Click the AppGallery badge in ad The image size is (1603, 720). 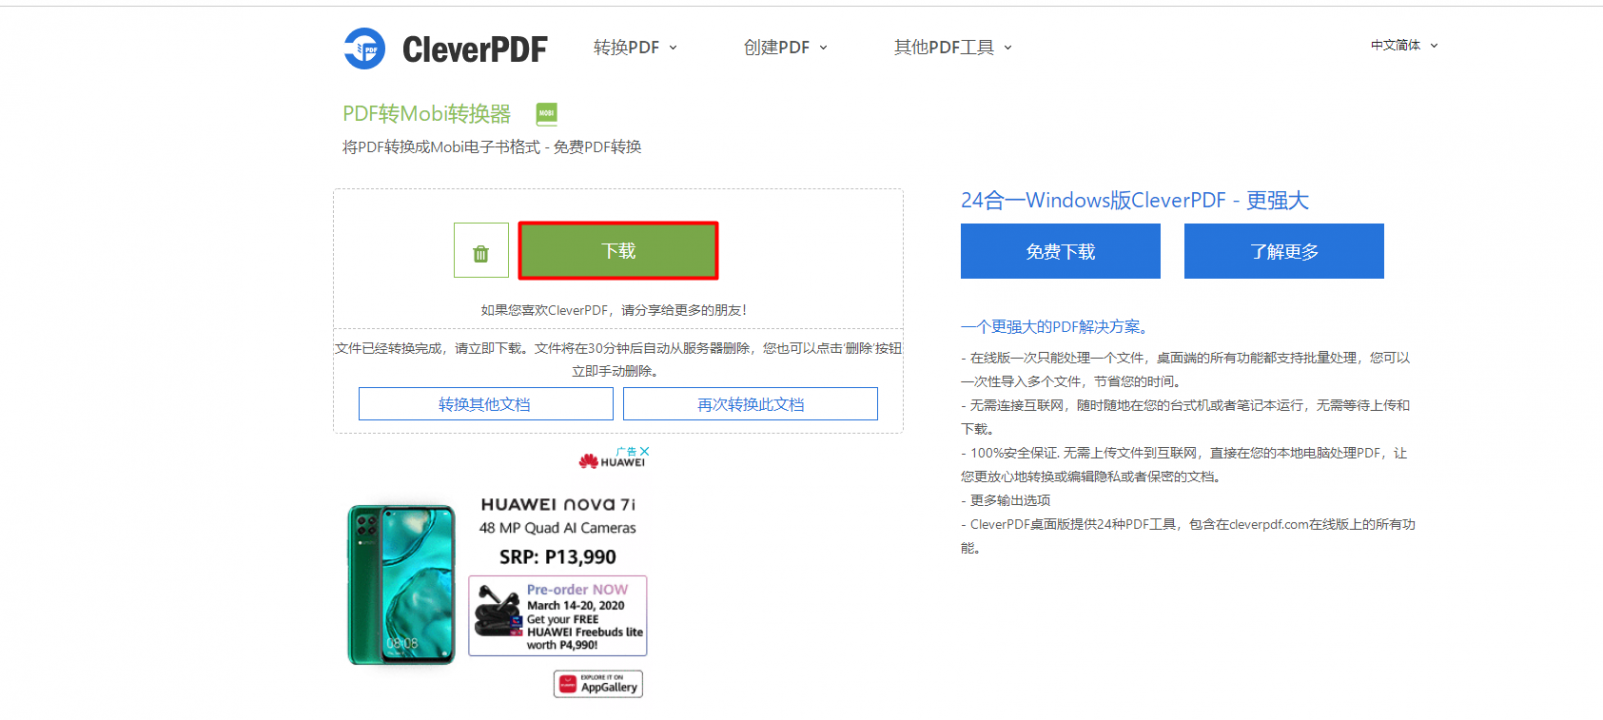tap(598, 684)
